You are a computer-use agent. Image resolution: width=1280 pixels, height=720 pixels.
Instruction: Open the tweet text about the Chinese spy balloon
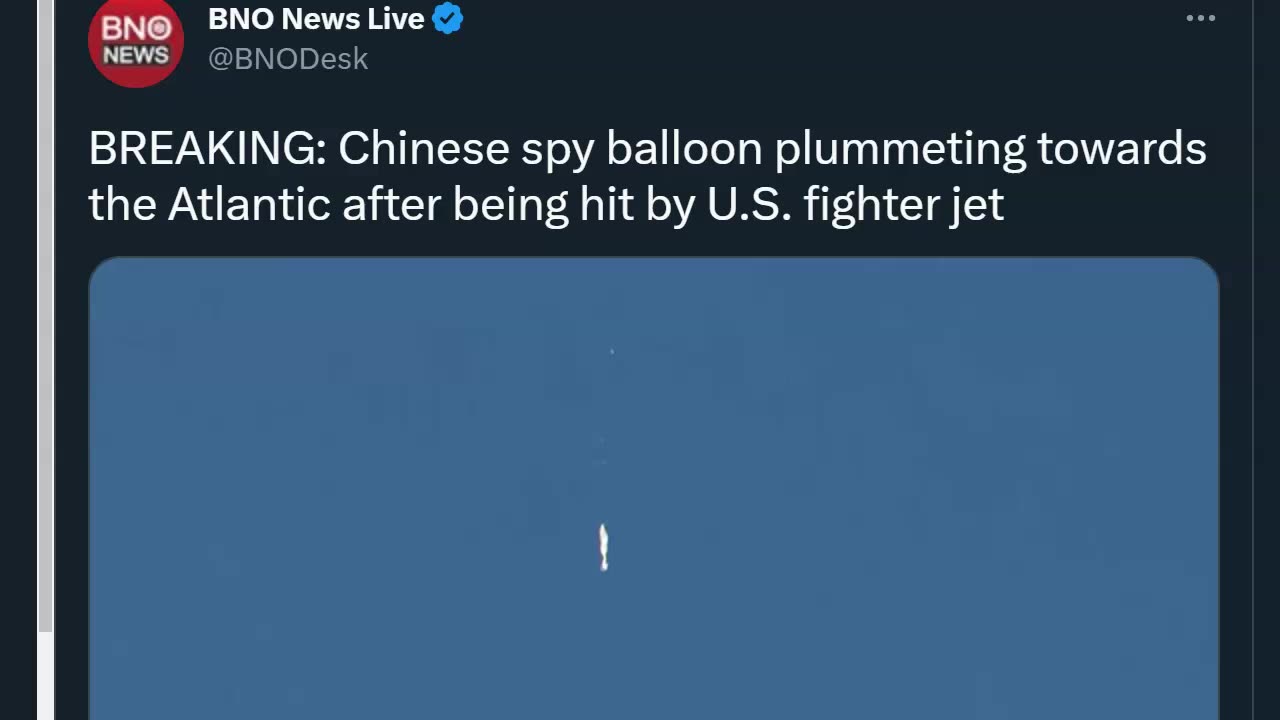tap(647, 176)
